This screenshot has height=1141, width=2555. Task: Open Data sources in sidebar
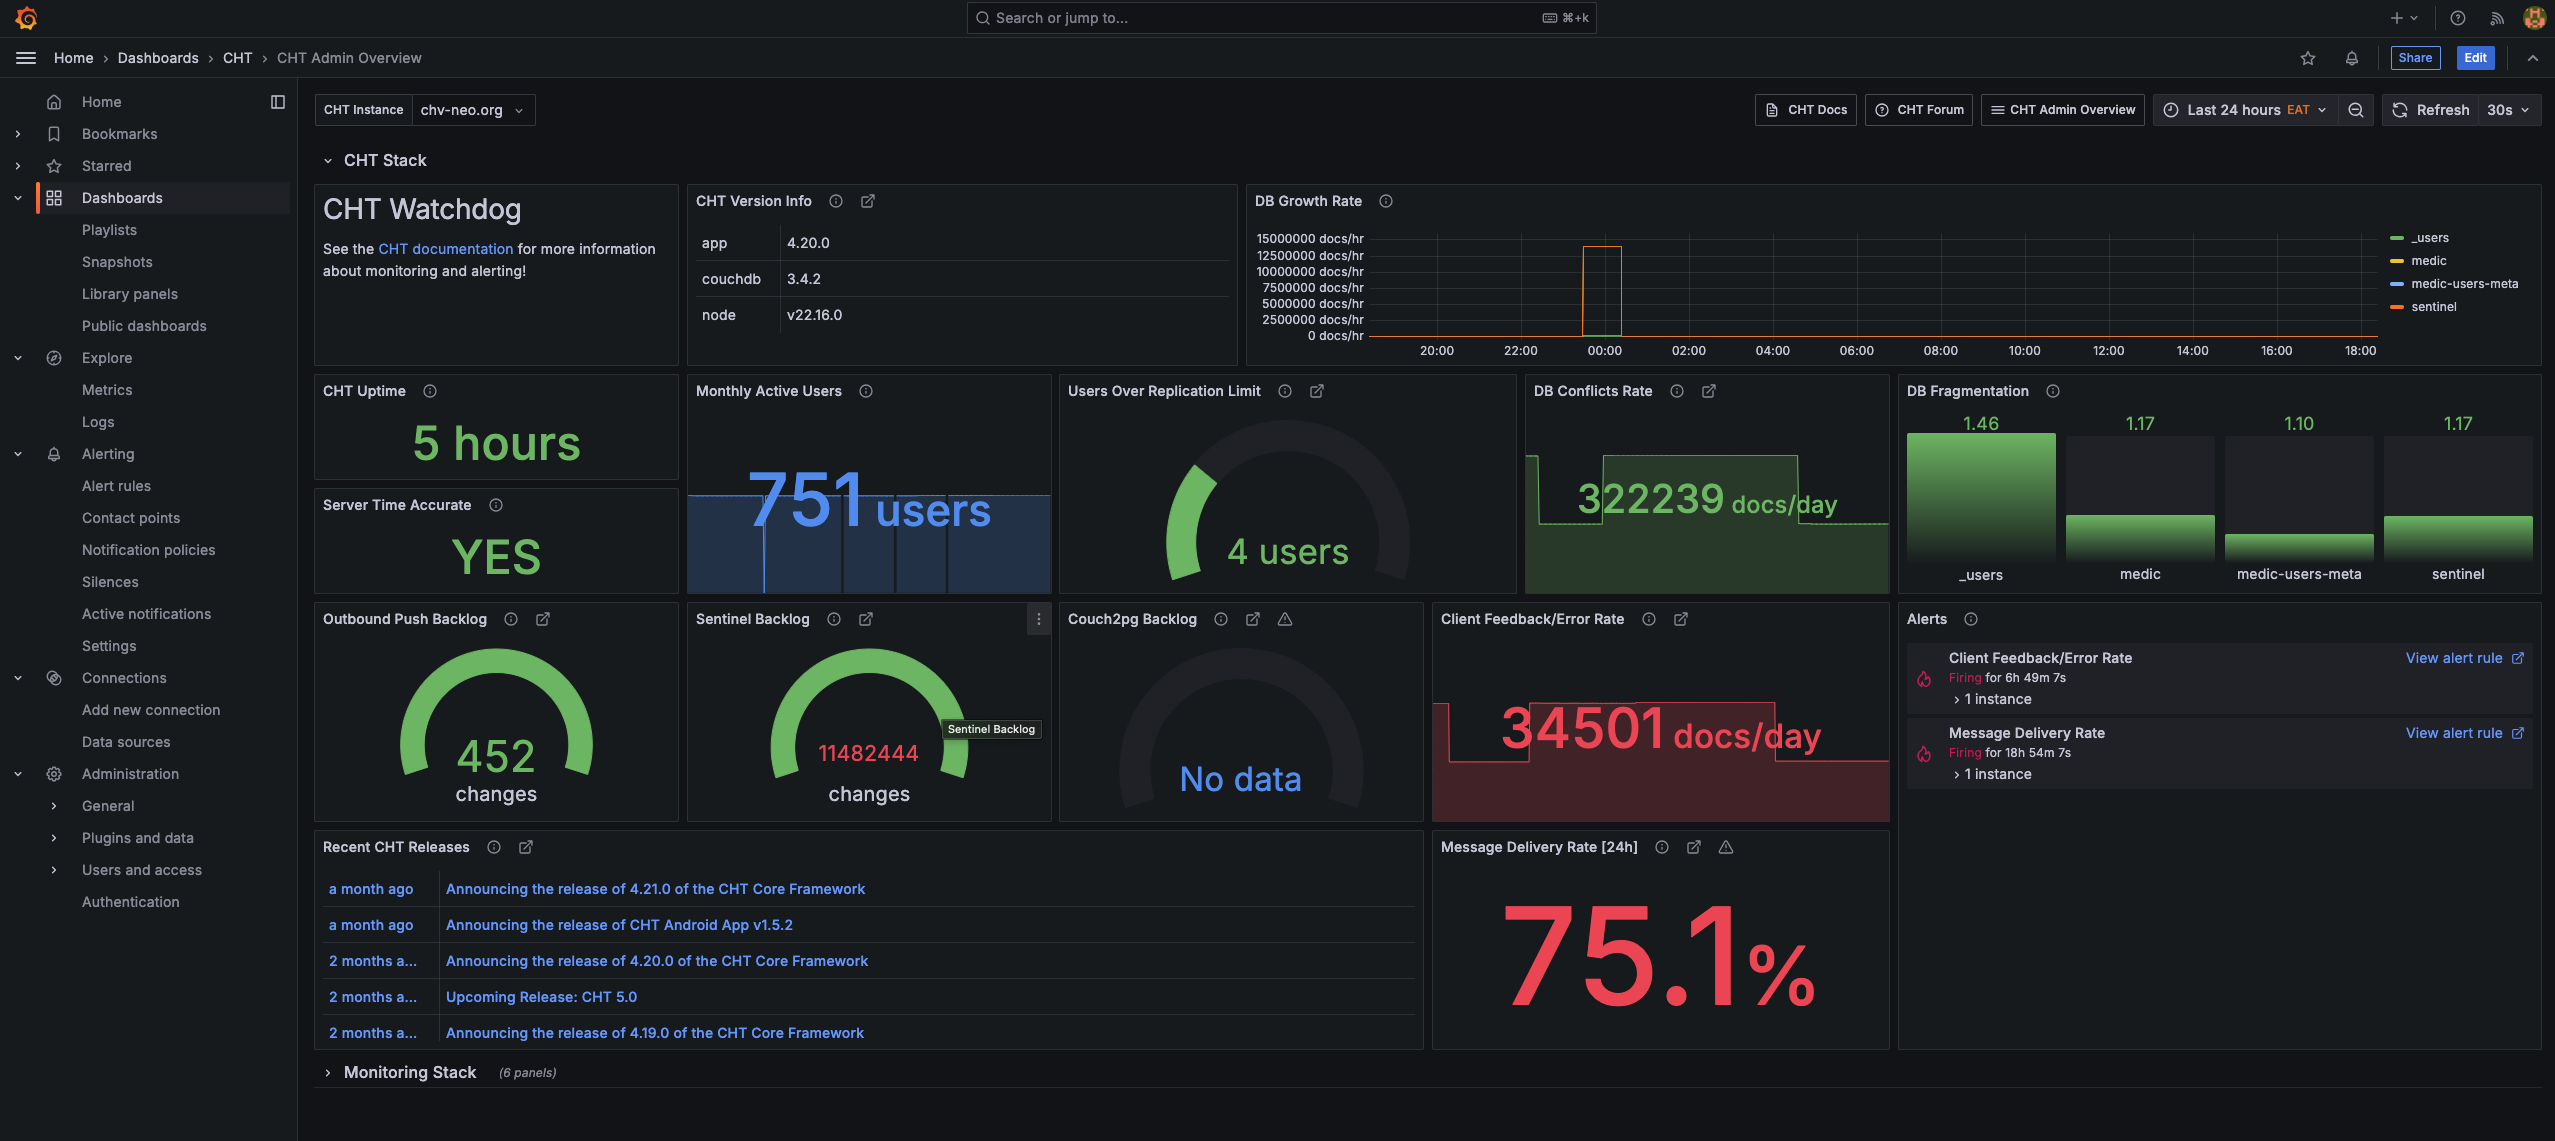[126, 742]
